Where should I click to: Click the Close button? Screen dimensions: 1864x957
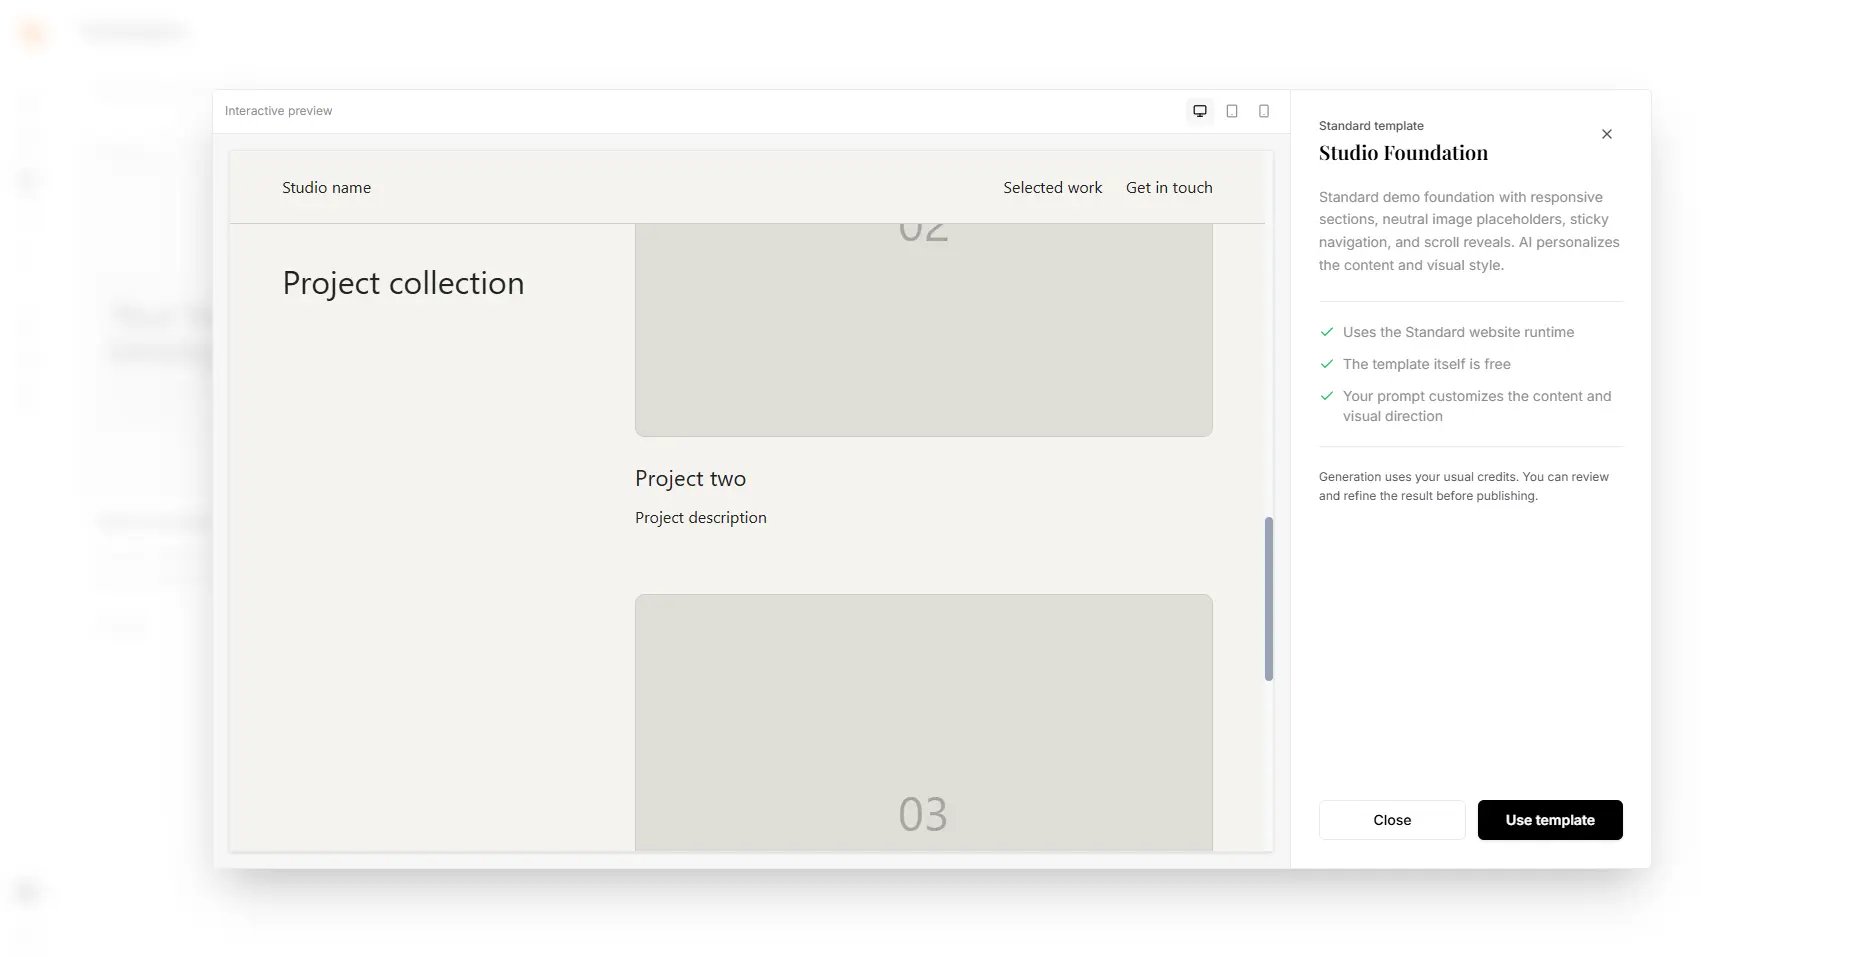click(1392, 820)
